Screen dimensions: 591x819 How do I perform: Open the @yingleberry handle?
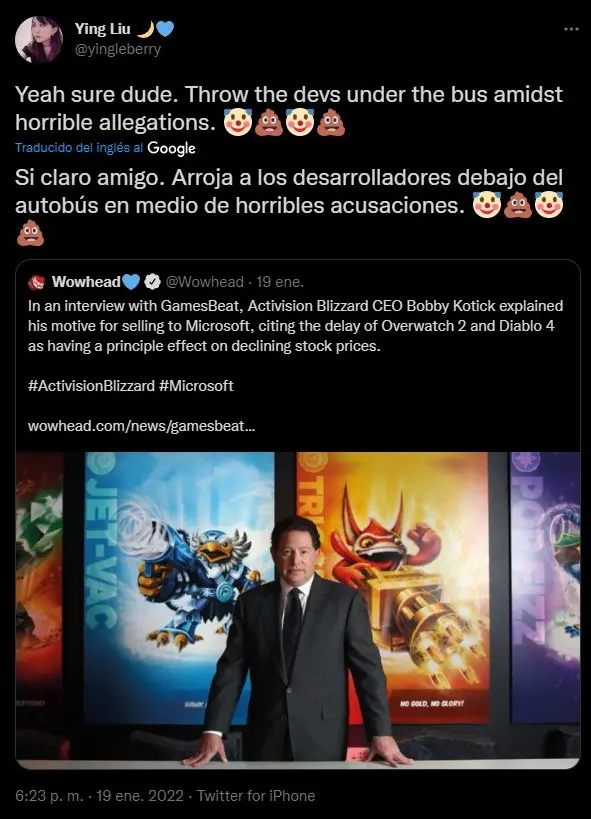click(x=118, y=49)
